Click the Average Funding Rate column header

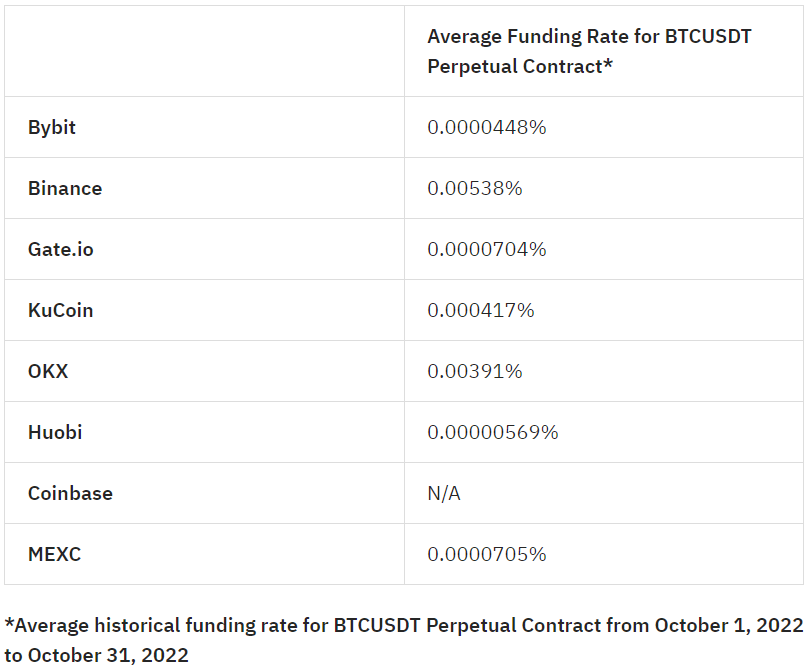click(x=589, y=51)
